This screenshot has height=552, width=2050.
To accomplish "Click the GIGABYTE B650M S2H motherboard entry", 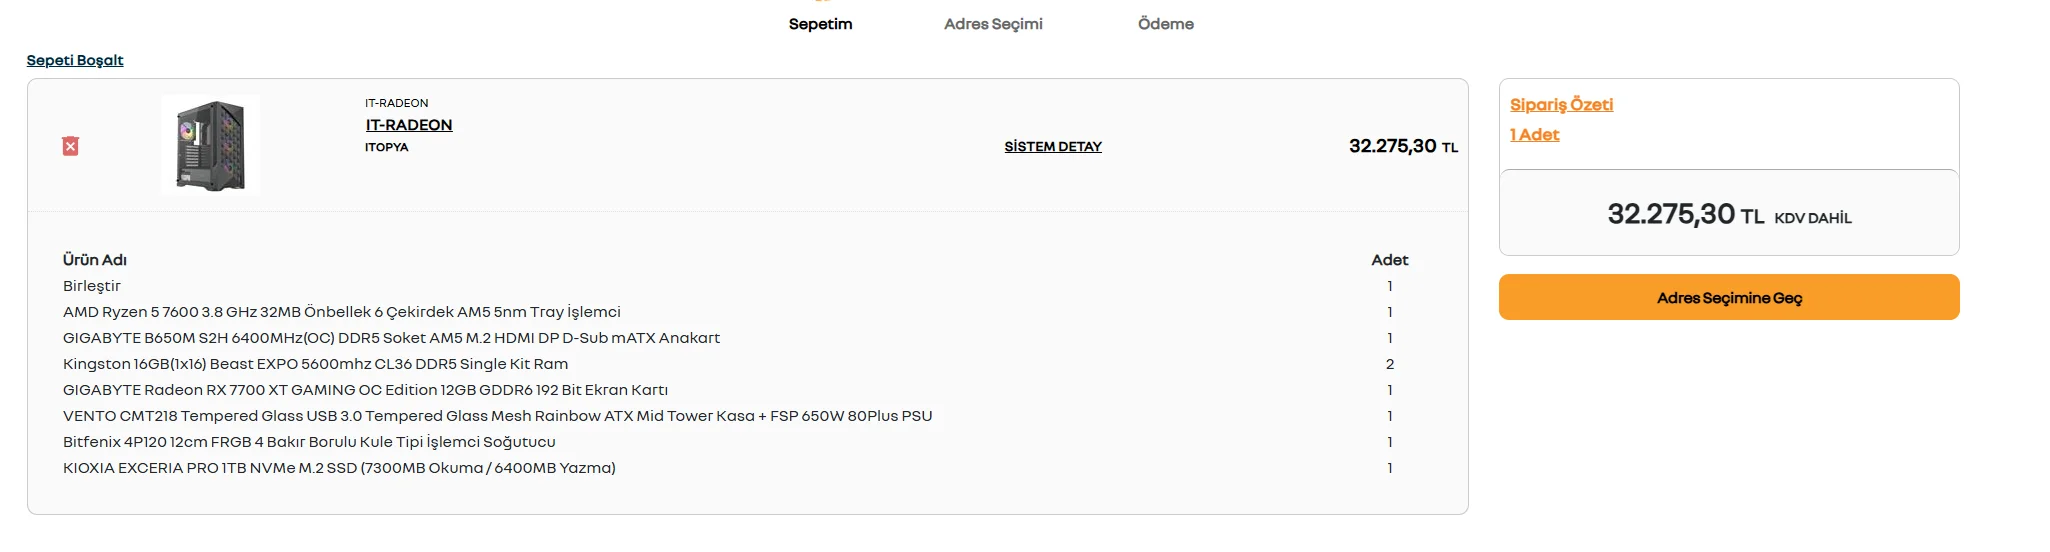I will coord(391,338).
